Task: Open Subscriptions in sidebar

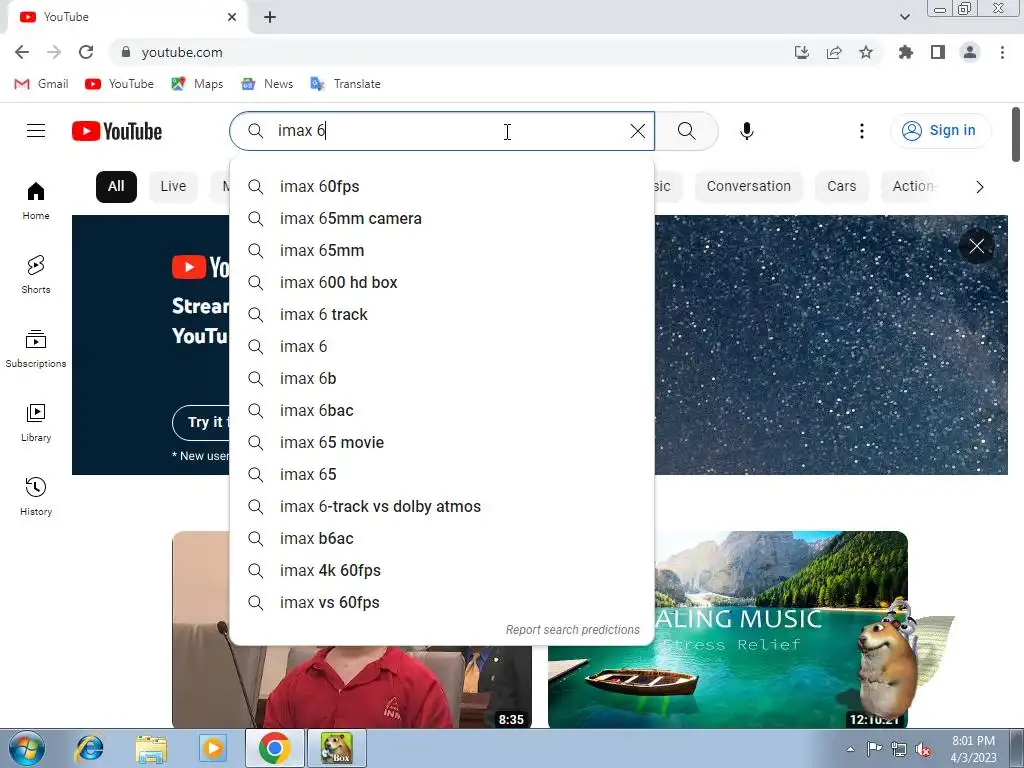Action: 36,349
